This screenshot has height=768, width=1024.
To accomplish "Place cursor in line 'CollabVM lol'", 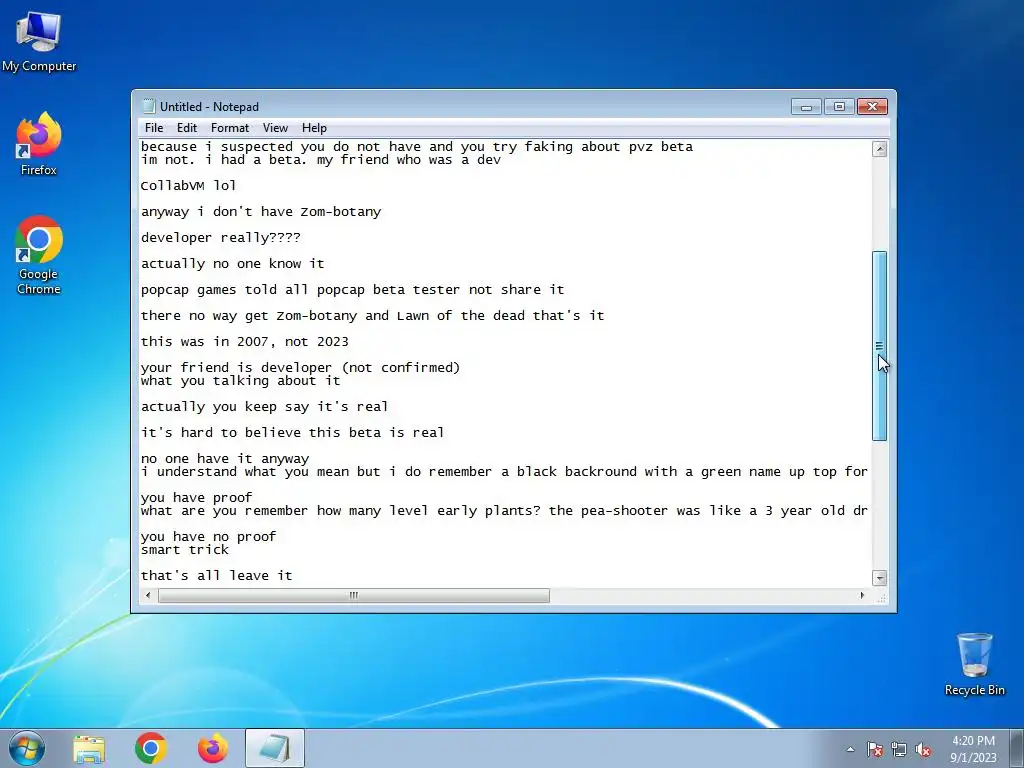I will pyautogui.click(x=188, y=185).
